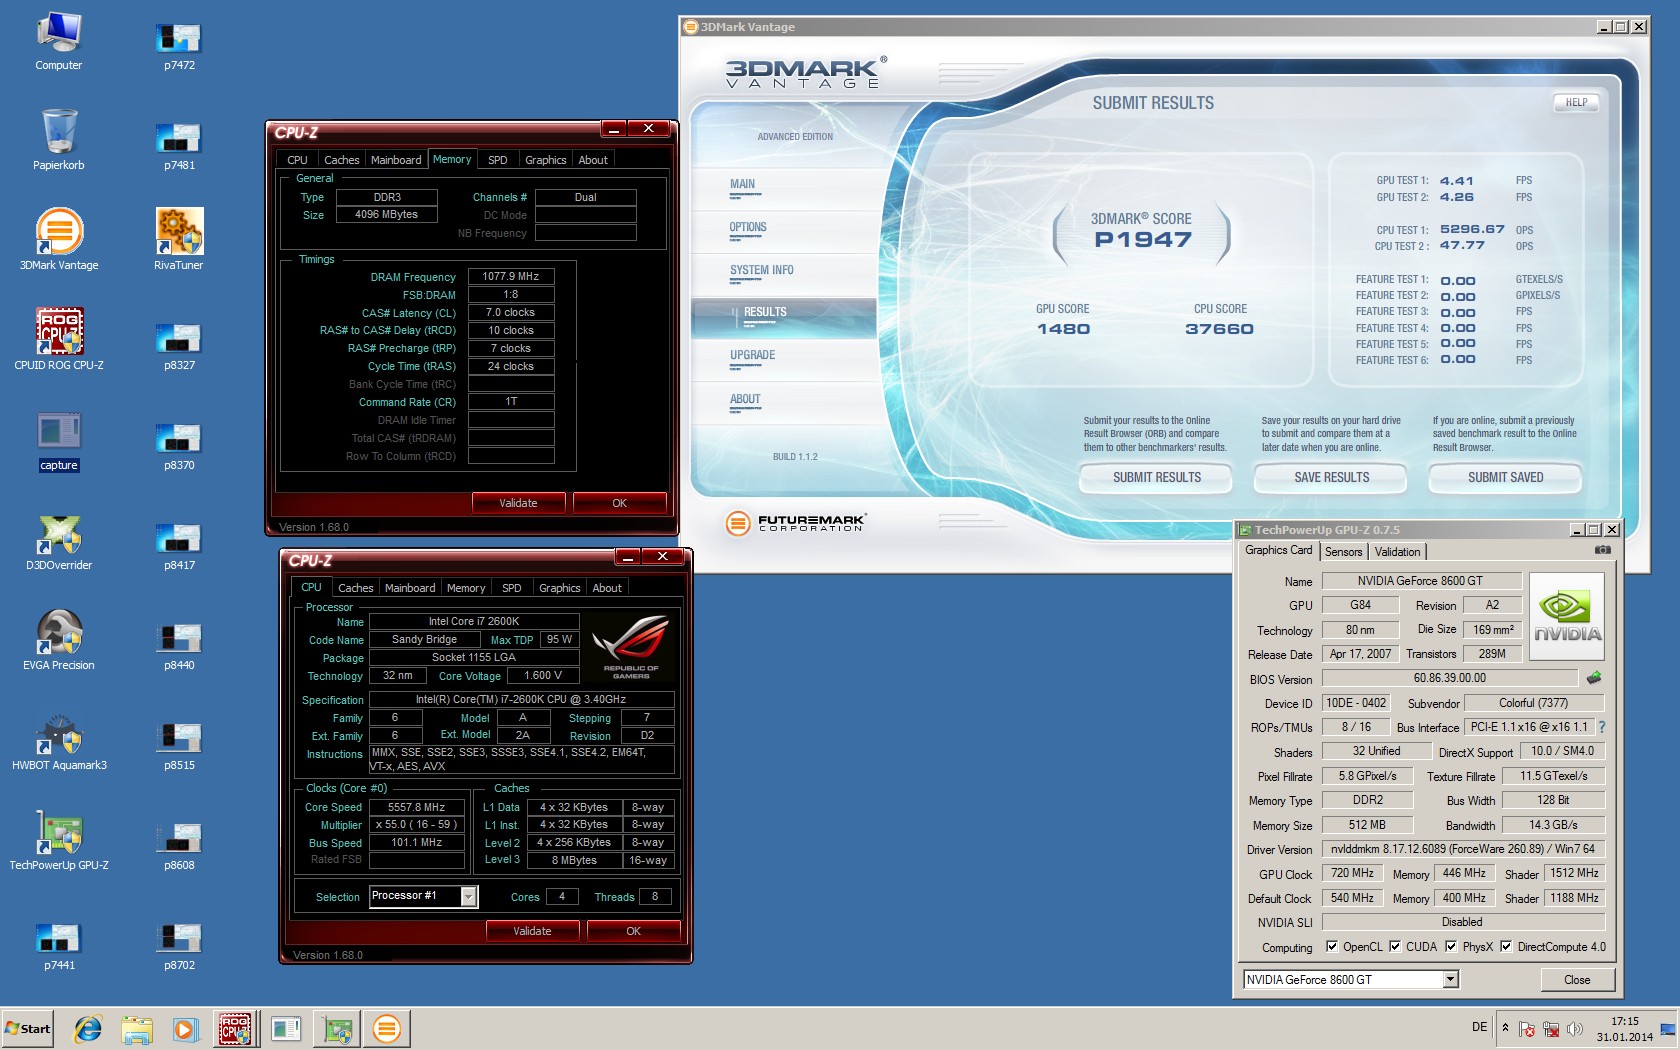This screenshot has height=1050, width=1680.
Task: Click Close button in GPU-Z
Action: point(1577,980)
